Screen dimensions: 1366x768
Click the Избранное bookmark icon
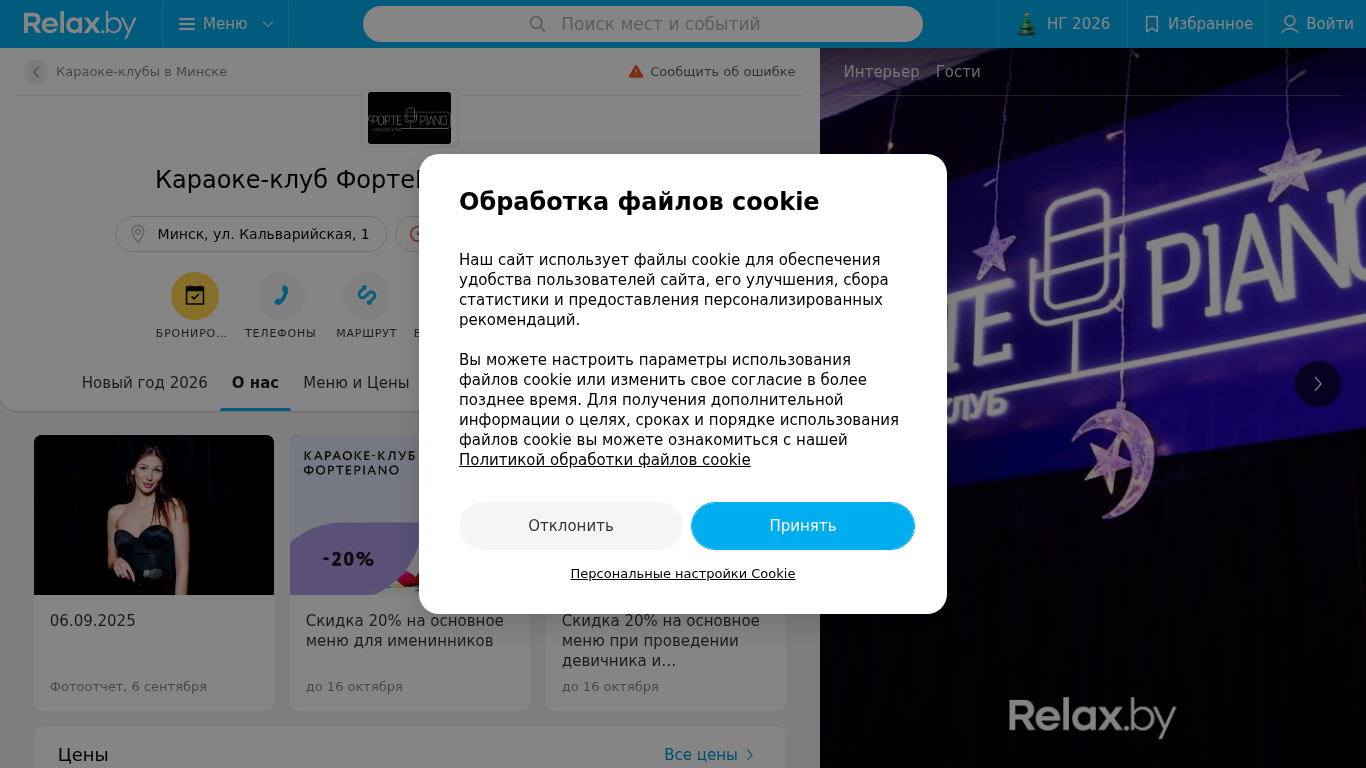tap(1152, 24)
